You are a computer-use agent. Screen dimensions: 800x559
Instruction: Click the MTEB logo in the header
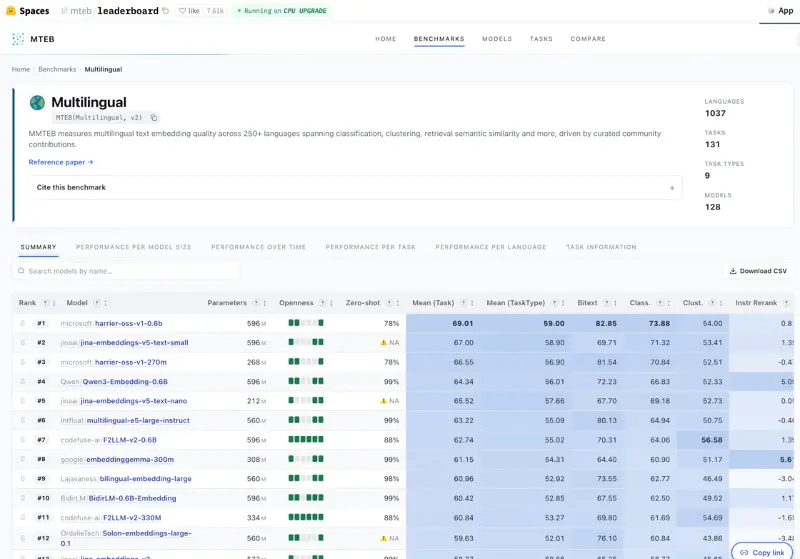[x=18, y=39]
